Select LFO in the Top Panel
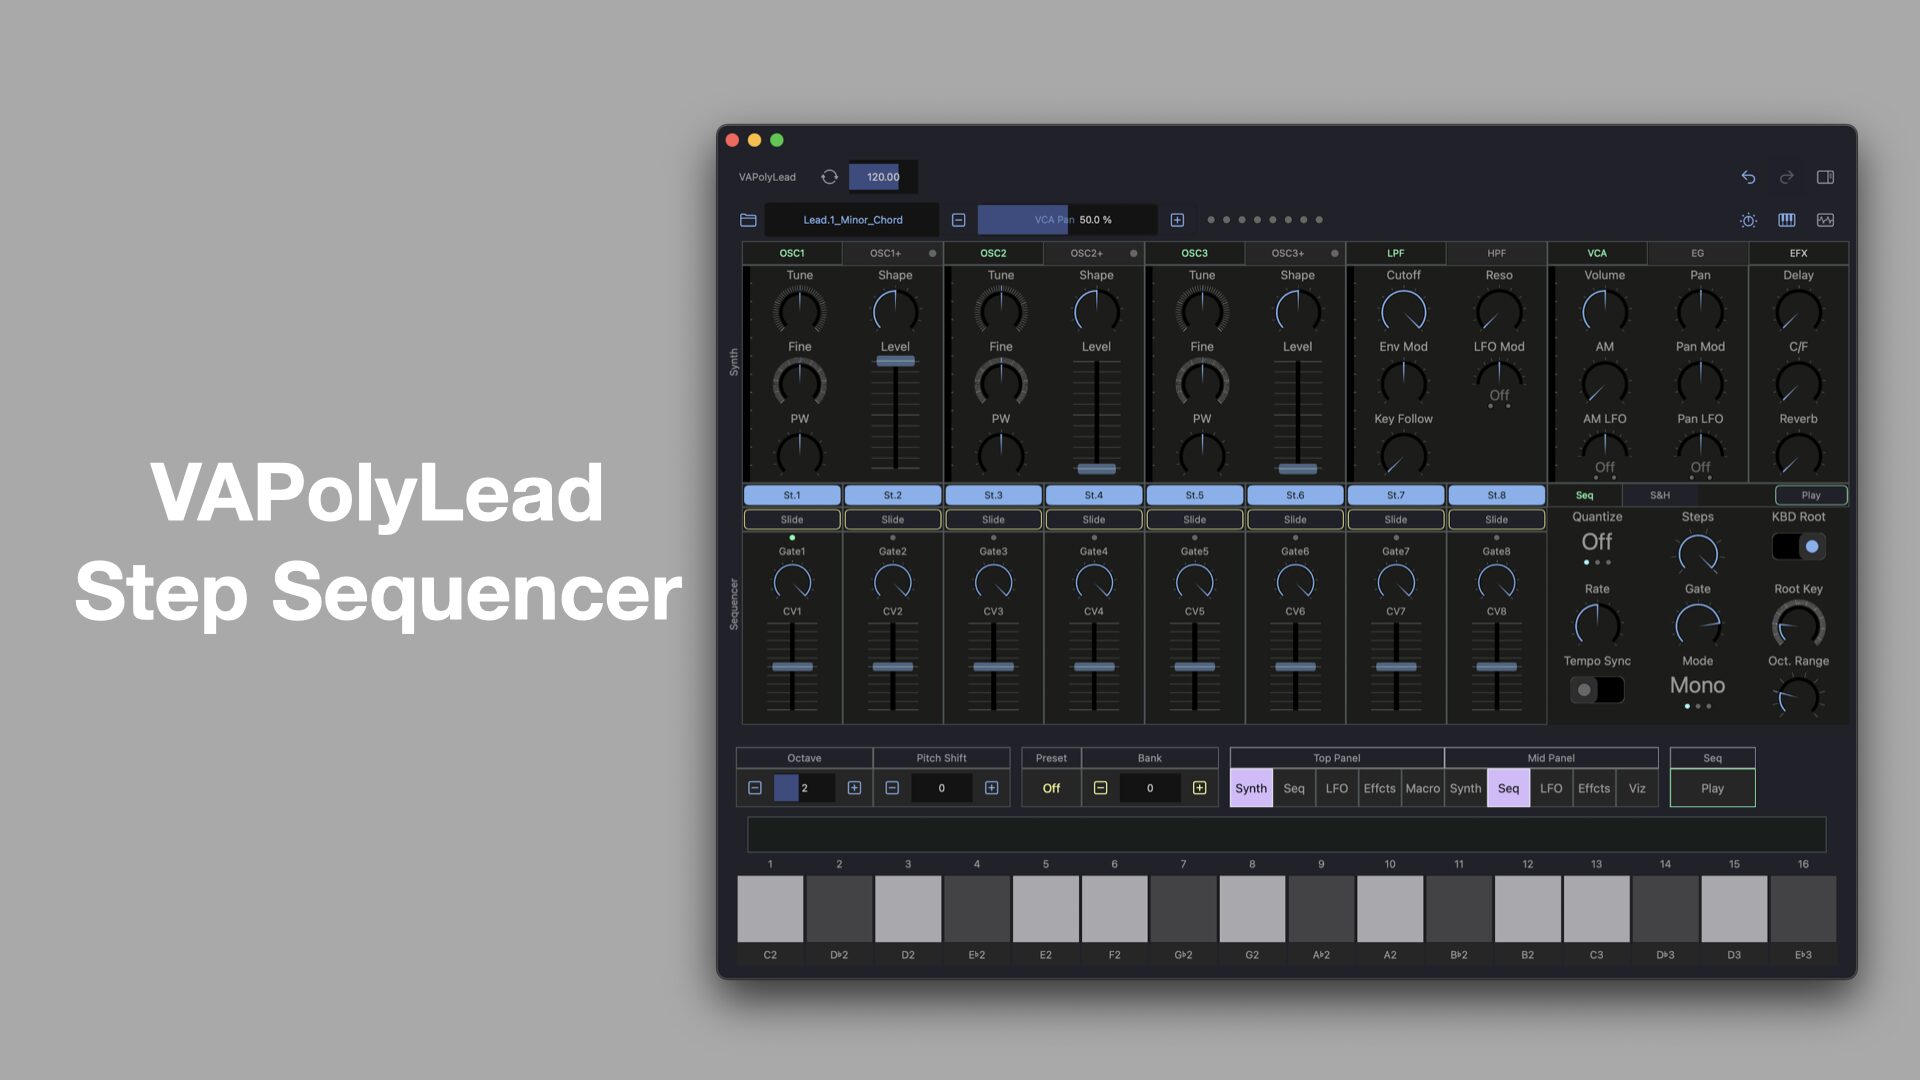 tap(1336, 788)
